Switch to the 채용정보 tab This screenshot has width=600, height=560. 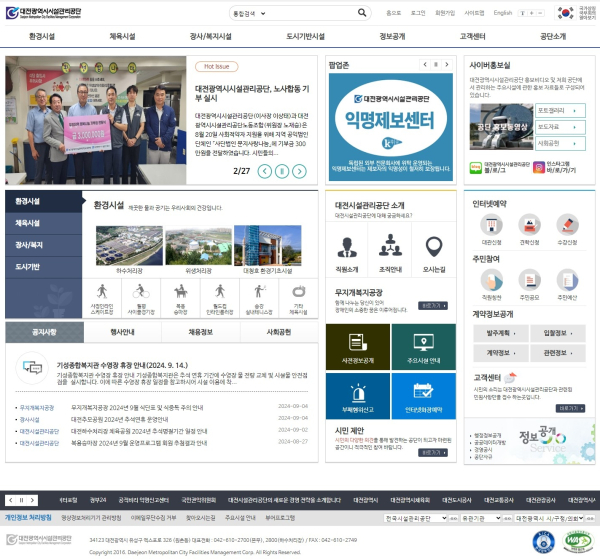coord(201,332)
